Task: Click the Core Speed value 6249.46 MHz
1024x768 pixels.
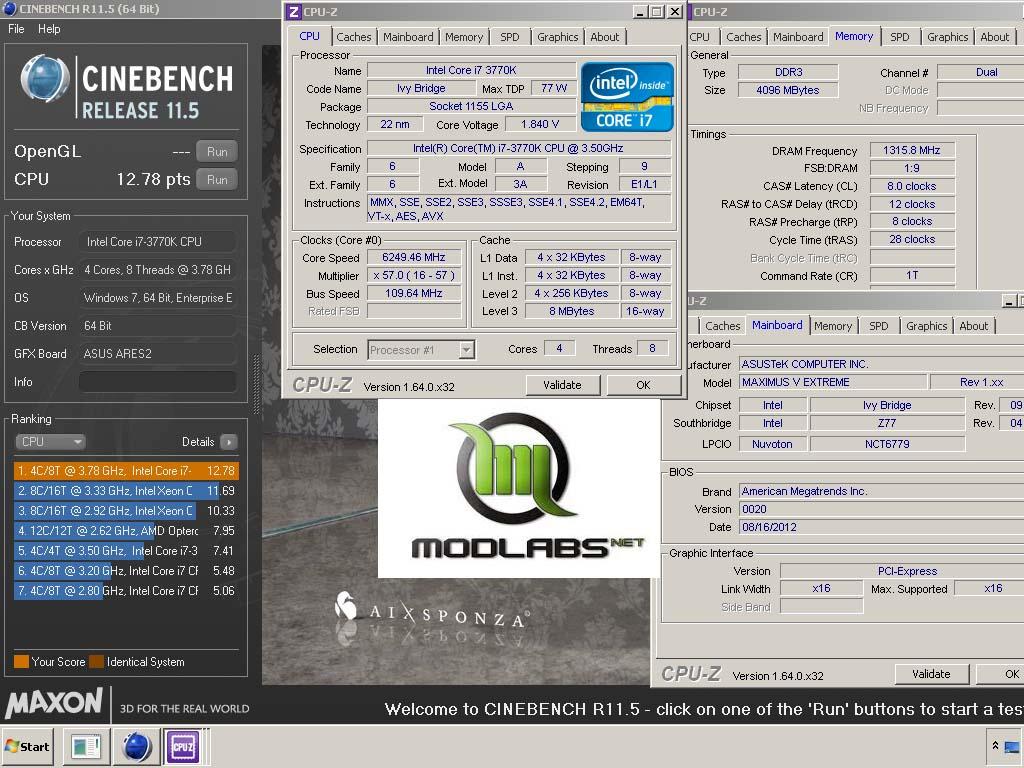Action: (x=414, y=257)
